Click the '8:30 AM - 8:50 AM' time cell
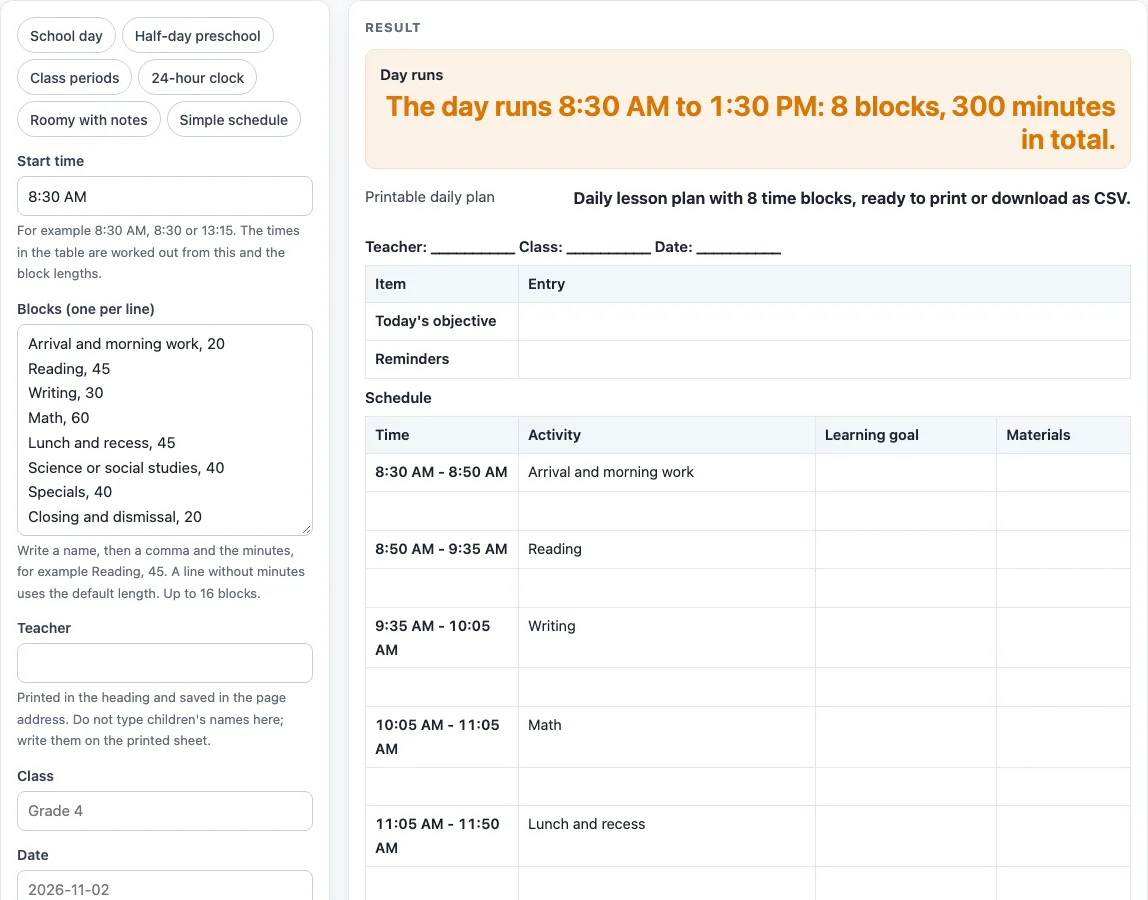 (x=441, y=472)
